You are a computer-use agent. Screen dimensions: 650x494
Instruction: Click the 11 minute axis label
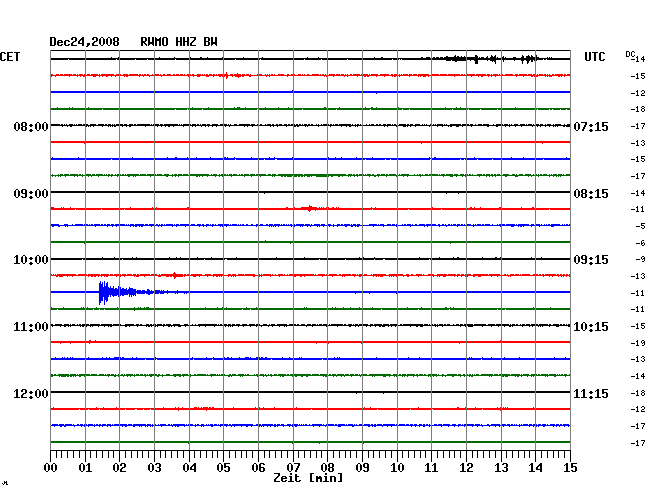pos(432,467)
